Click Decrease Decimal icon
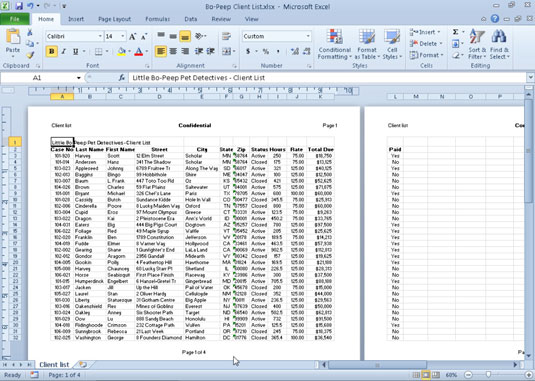Viewport: 535px width, 381px height. click(x=306, y=52)
